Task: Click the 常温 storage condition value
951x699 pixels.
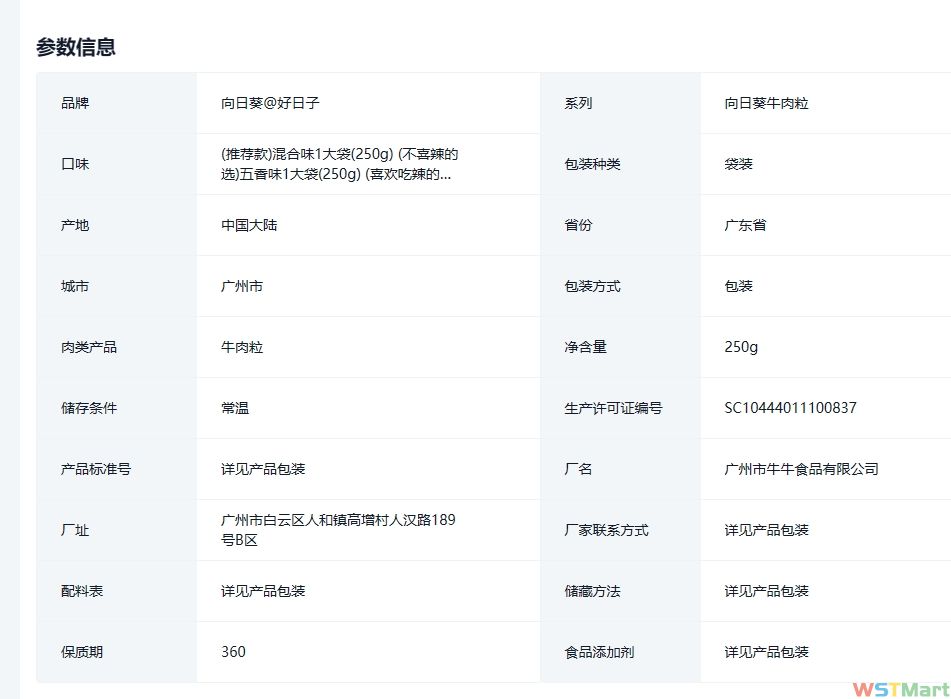Action: coord(235,408)
